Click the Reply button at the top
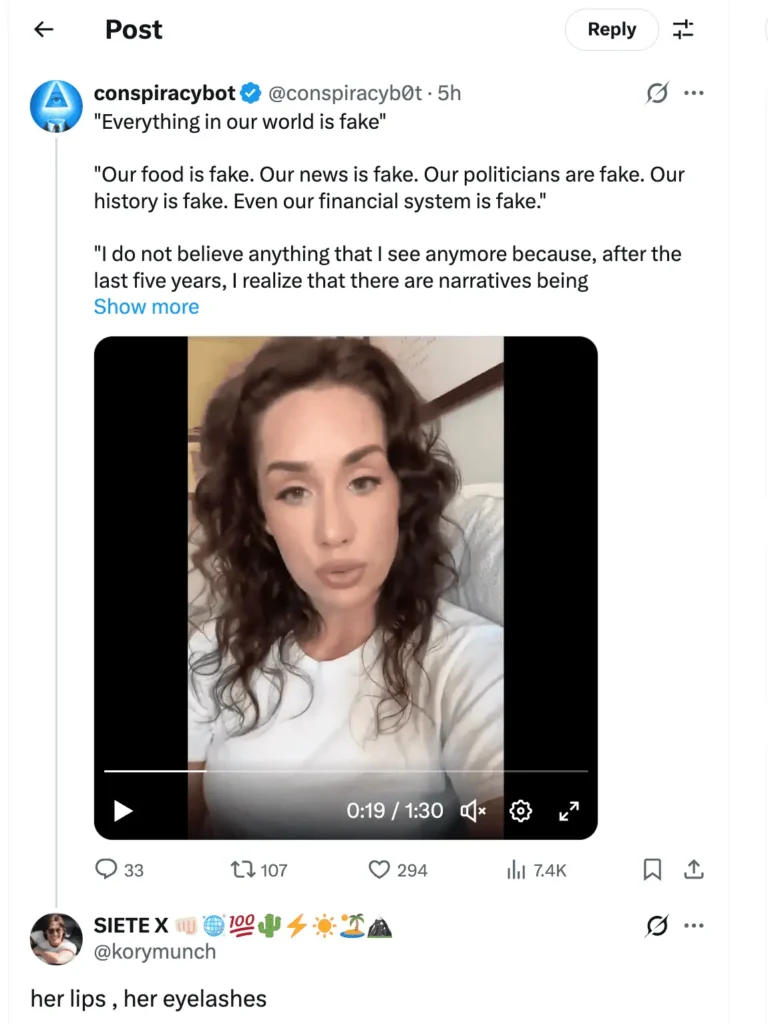 [x=611, y=29]
